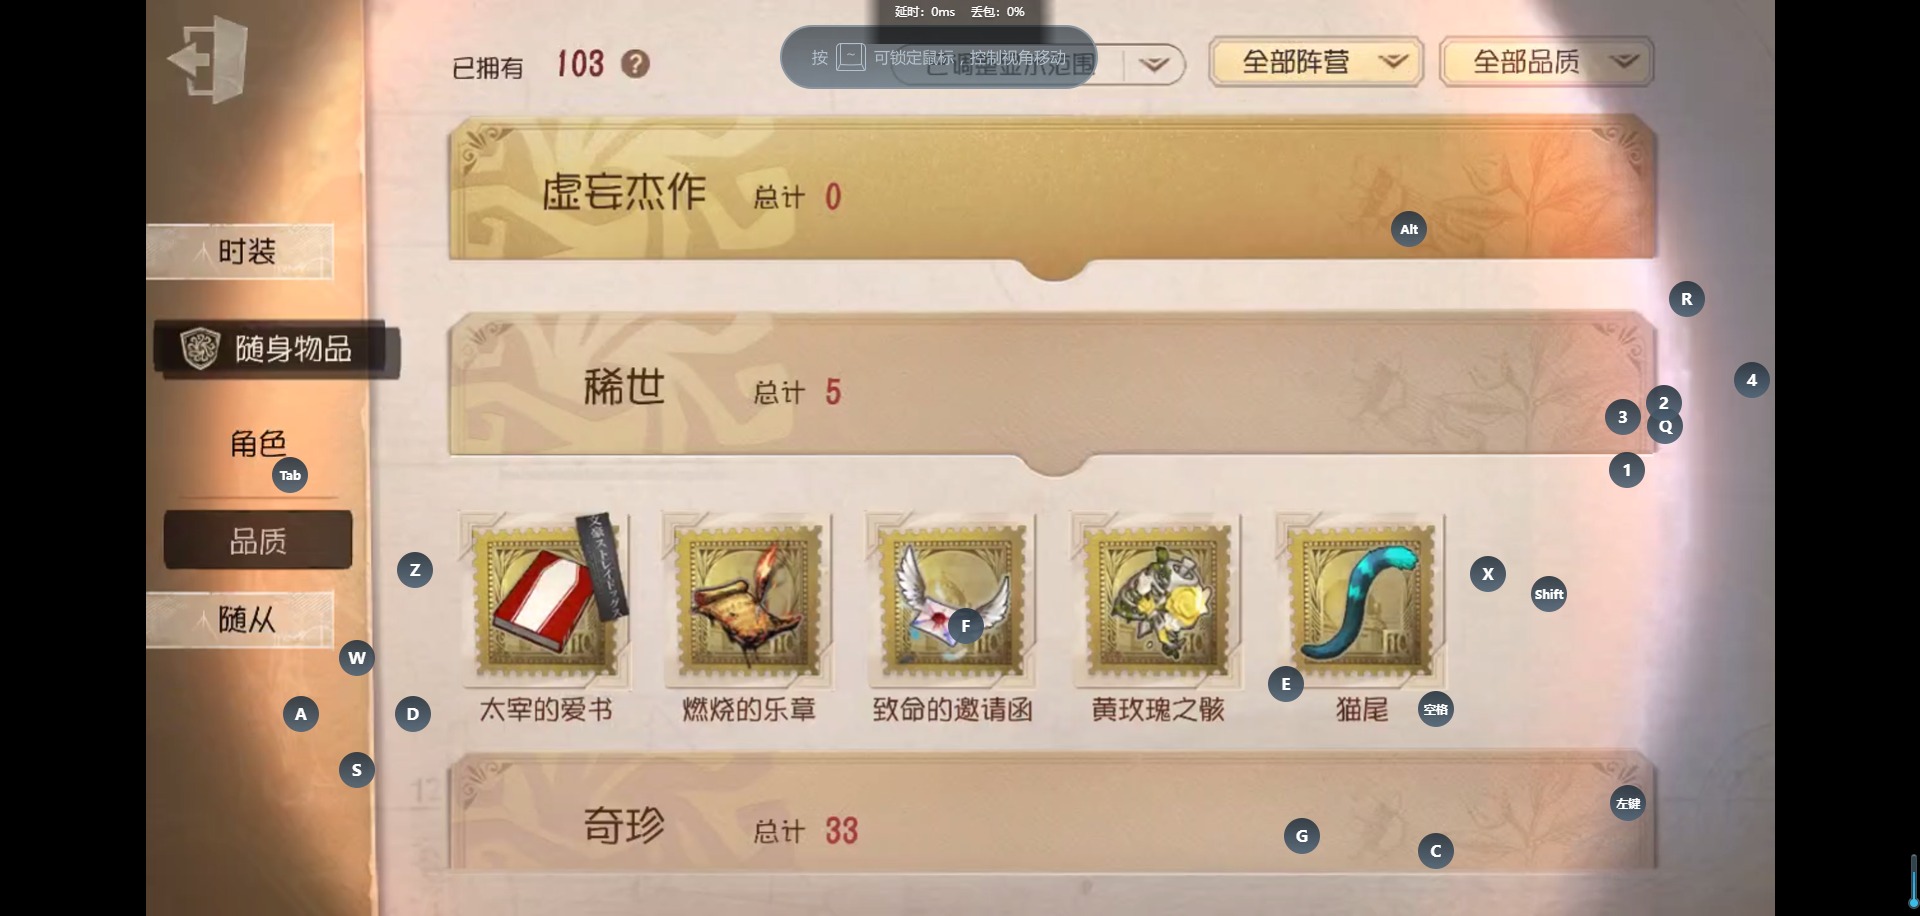Open the 全部品质 quality dropdown
1920x916 pixels.
coord(1546,62)
